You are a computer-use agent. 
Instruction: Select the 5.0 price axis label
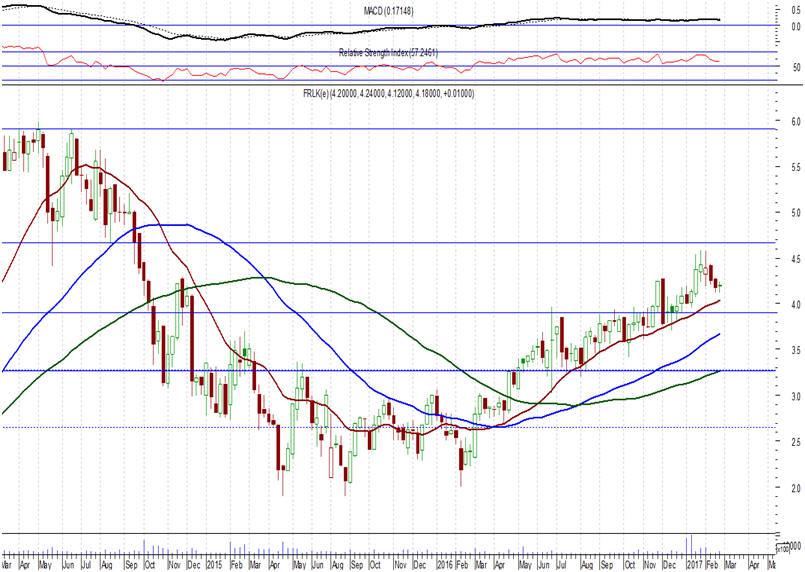(x=796, y=213)
